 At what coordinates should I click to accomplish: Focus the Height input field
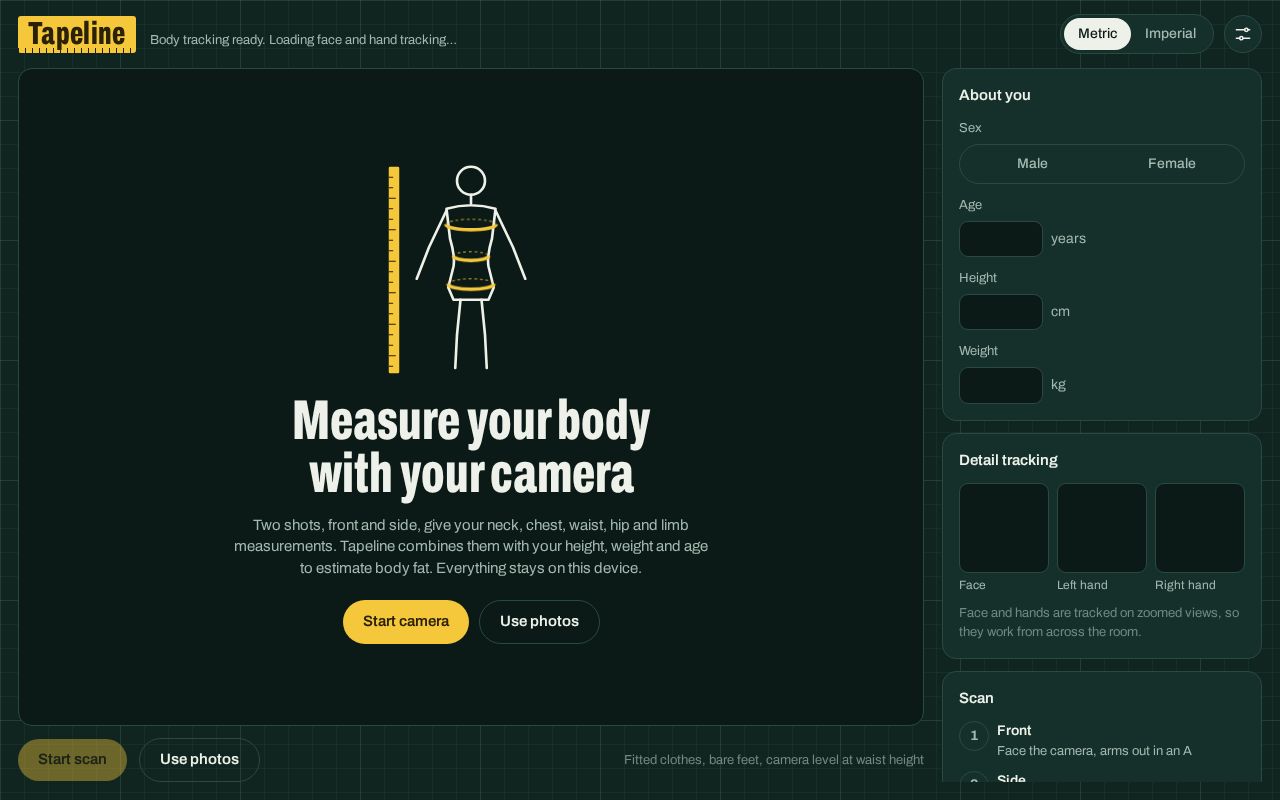[x=1001, y=312]
